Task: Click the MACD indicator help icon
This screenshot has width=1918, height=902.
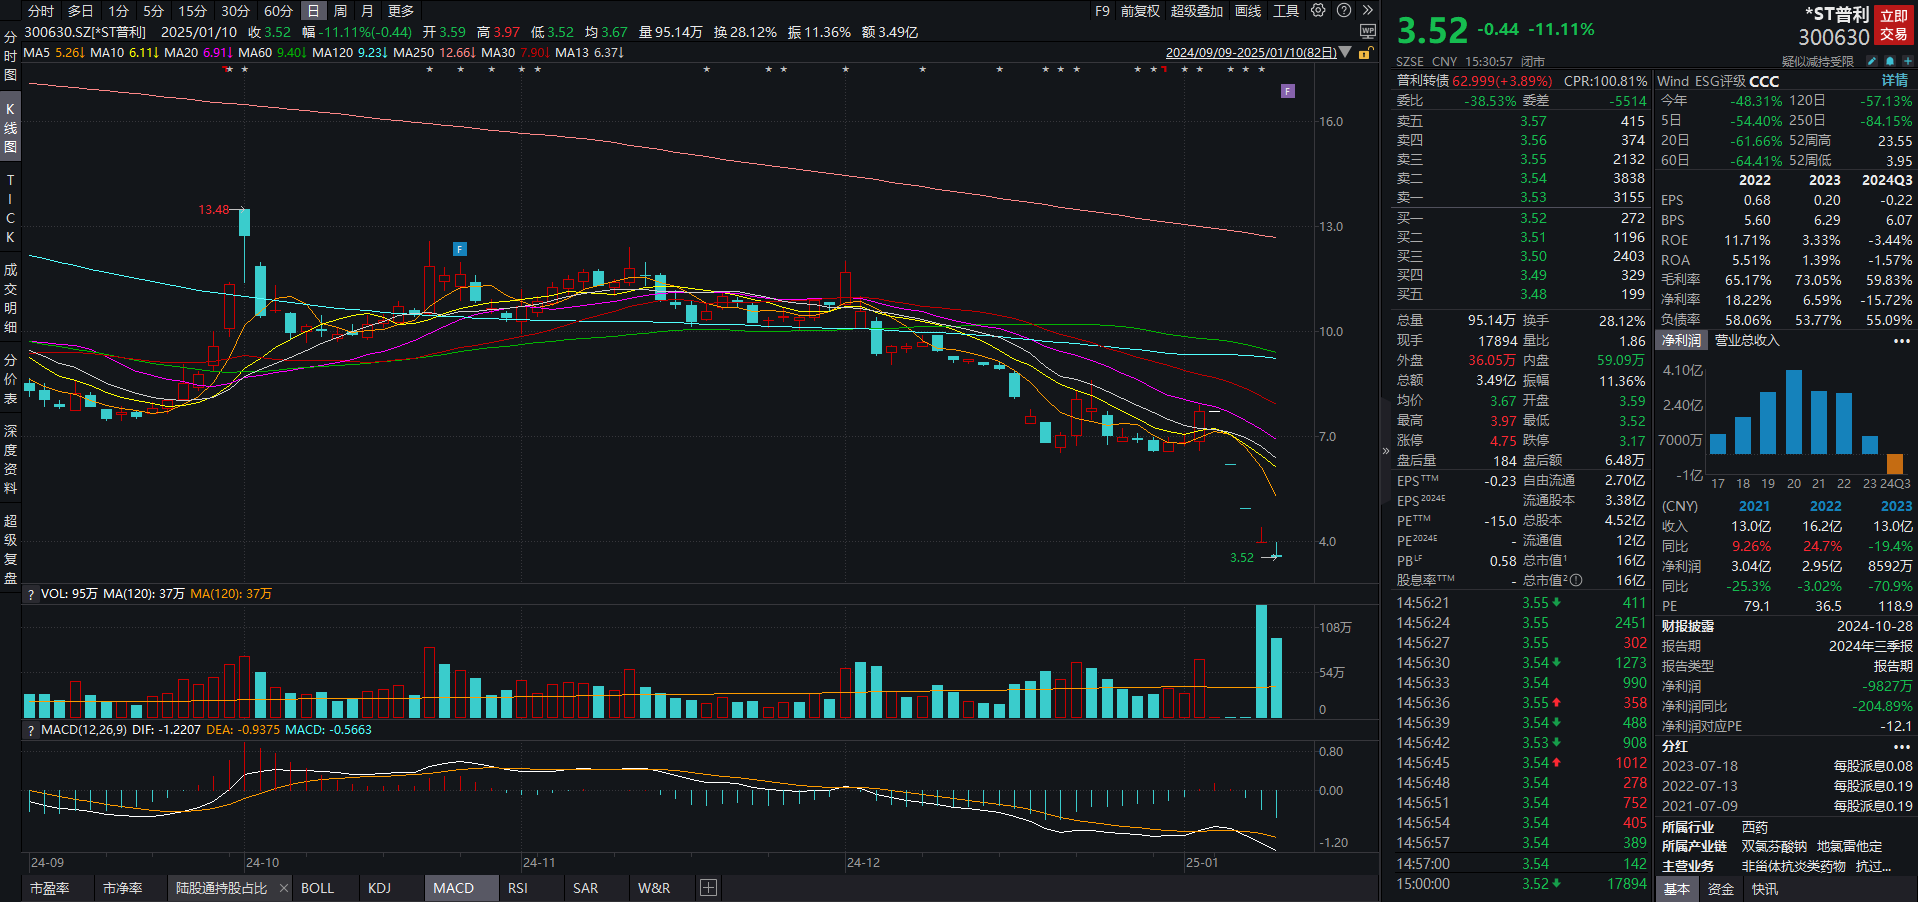Action: pyautogui.click(x=31, y=730)
